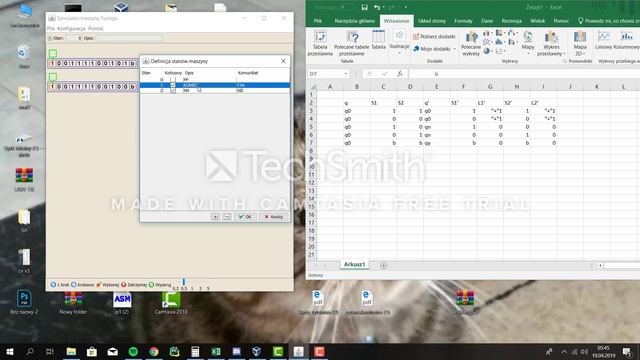Toggle the Końcowy checkbox for state 2
This screenshot has width=640, height=360.
(173, 91)
